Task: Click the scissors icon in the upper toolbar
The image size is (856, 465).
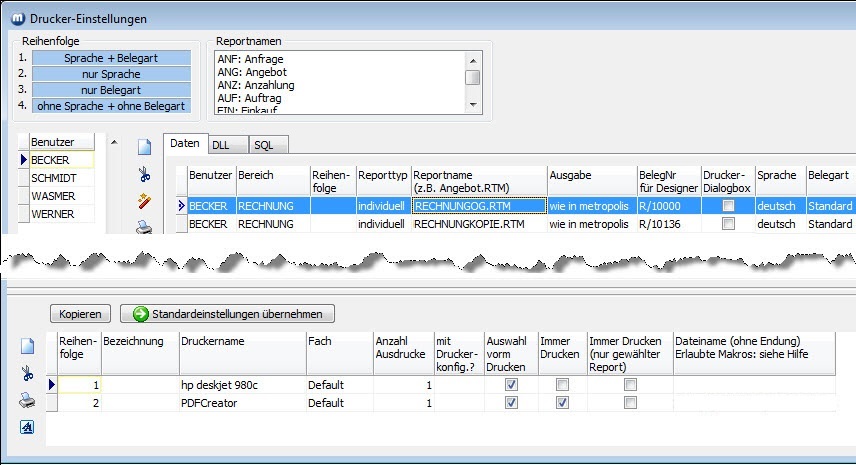Action: tap(144, 175)
